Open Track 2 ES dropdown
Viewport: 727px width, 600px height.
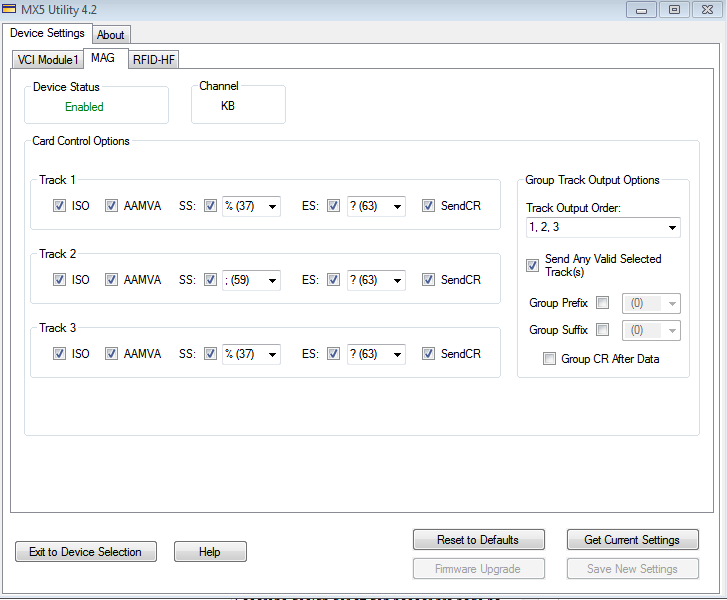[376, 280]
